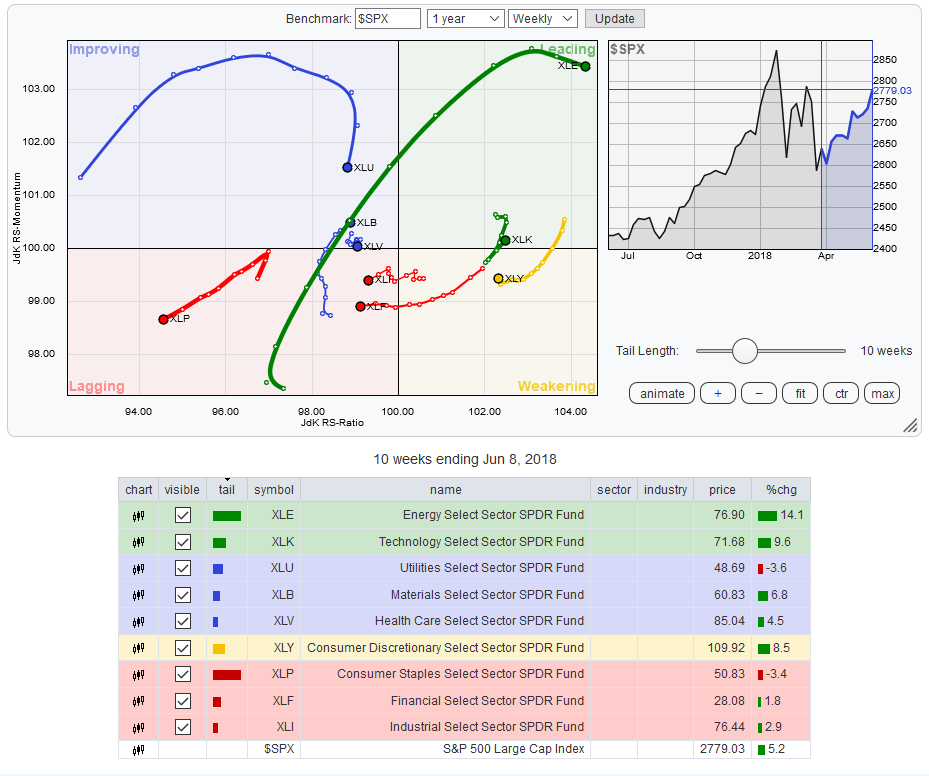The width and height of the screenshot is (929, 776).
Task: Sort table by chart column header
Action: pyautogui.click(x=139, y=490)
